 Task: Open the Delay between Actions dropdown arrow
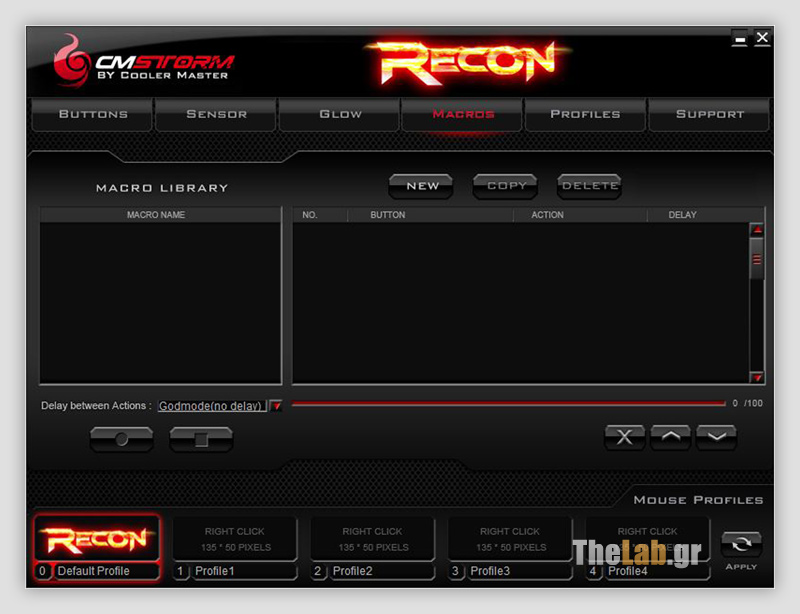[276, 406]
